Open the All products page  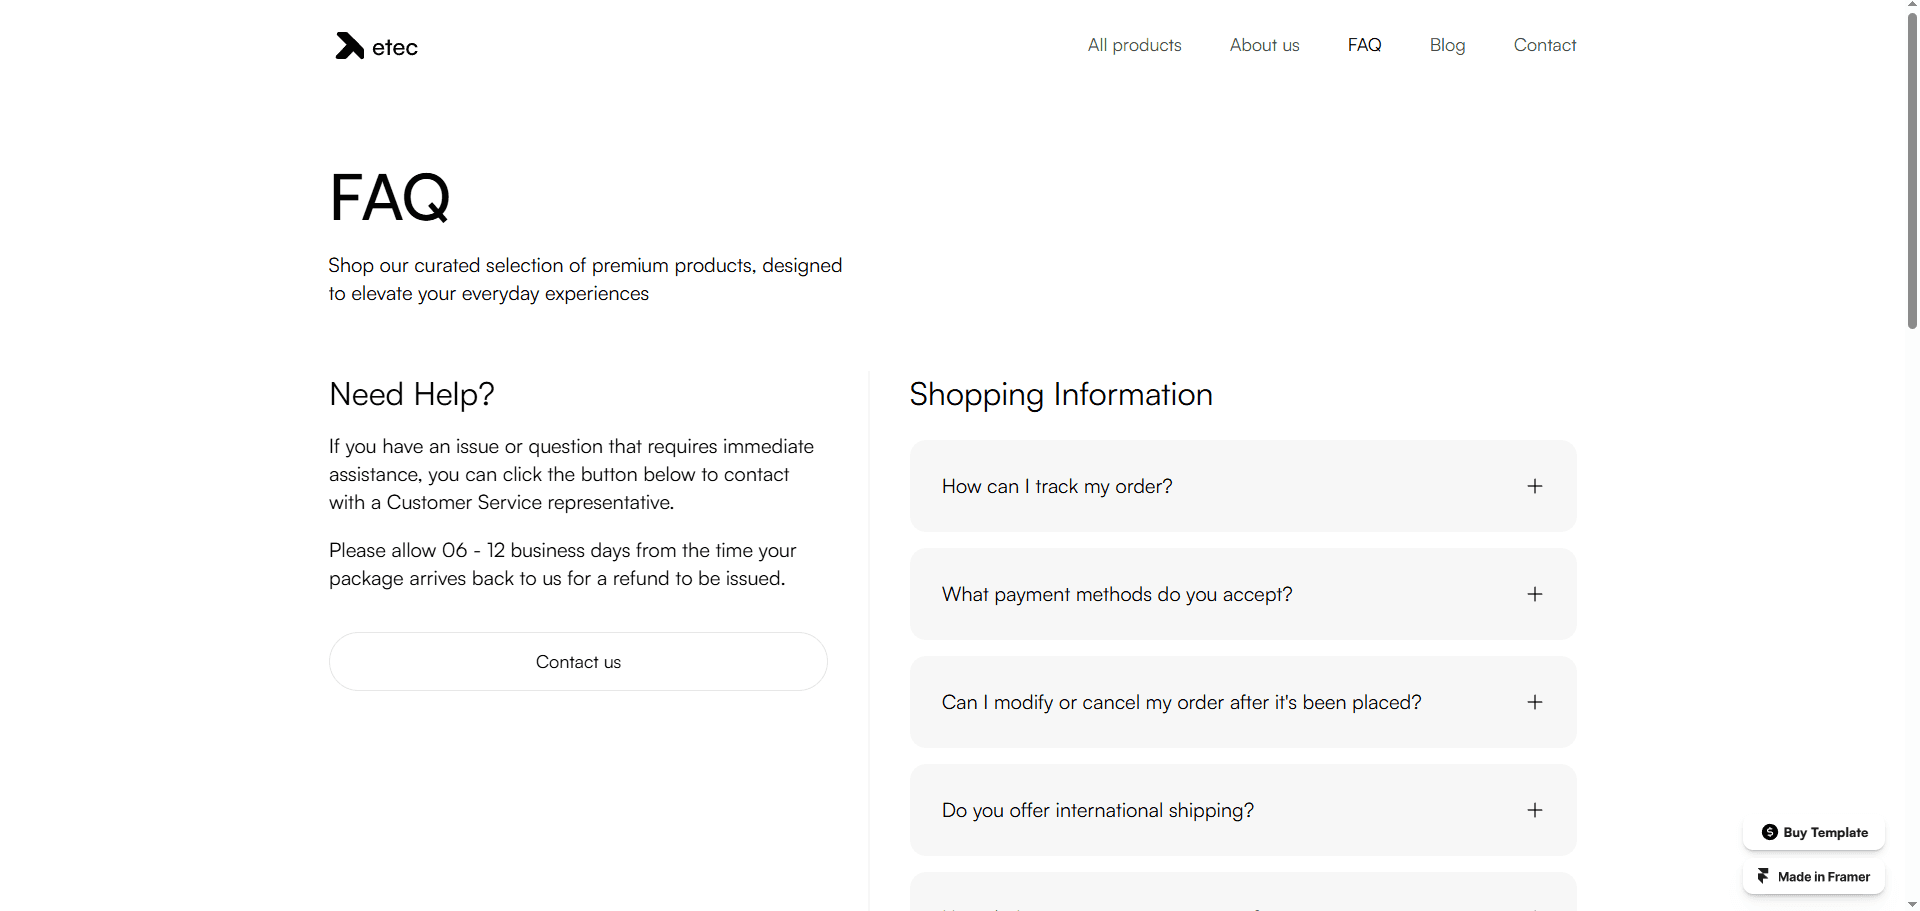(1134, 45)
